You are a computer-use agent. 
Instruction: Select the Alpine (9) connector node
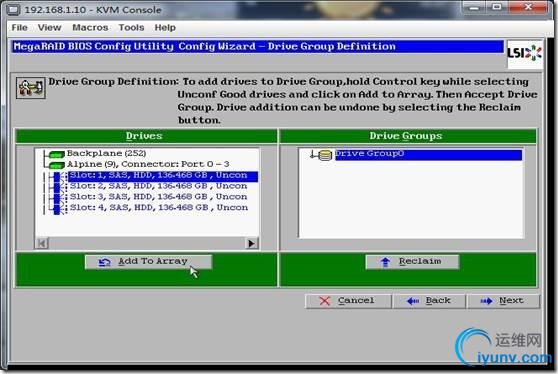148,164
